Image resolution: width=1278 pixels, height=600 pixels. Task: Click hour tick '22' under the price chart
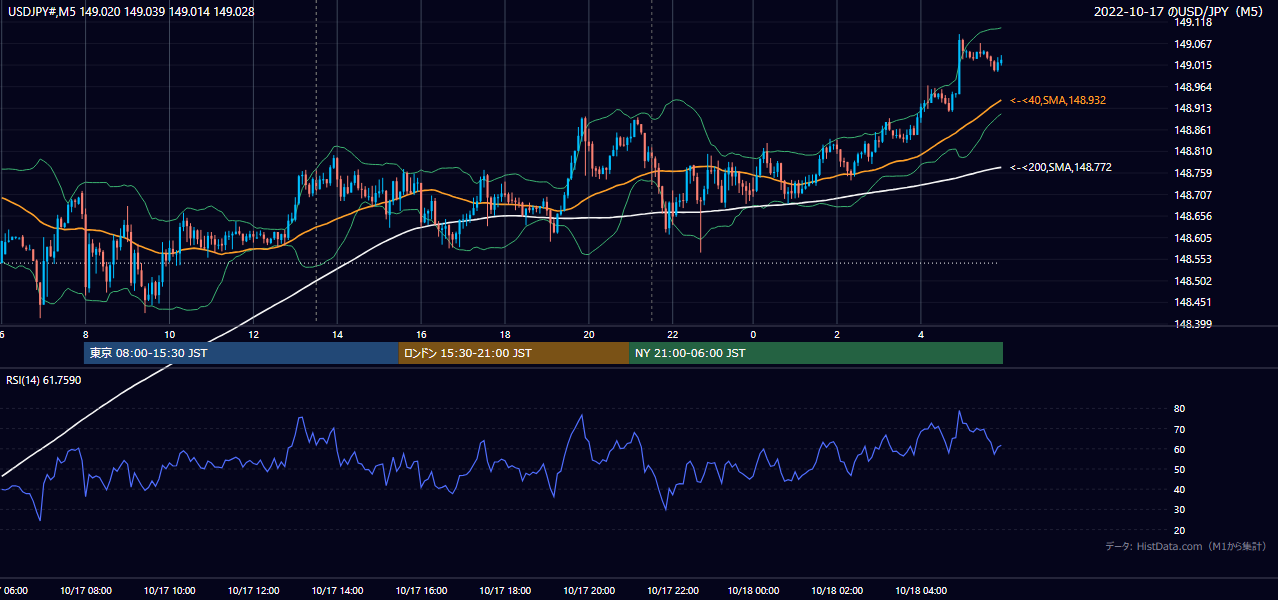(x=673, y=334)
